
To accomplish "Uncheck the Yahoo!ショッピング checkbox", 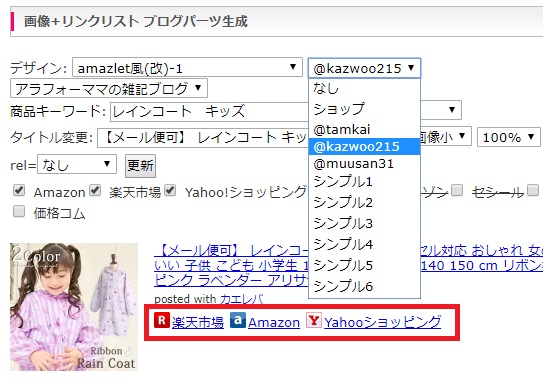I will [x=170, y=190].
